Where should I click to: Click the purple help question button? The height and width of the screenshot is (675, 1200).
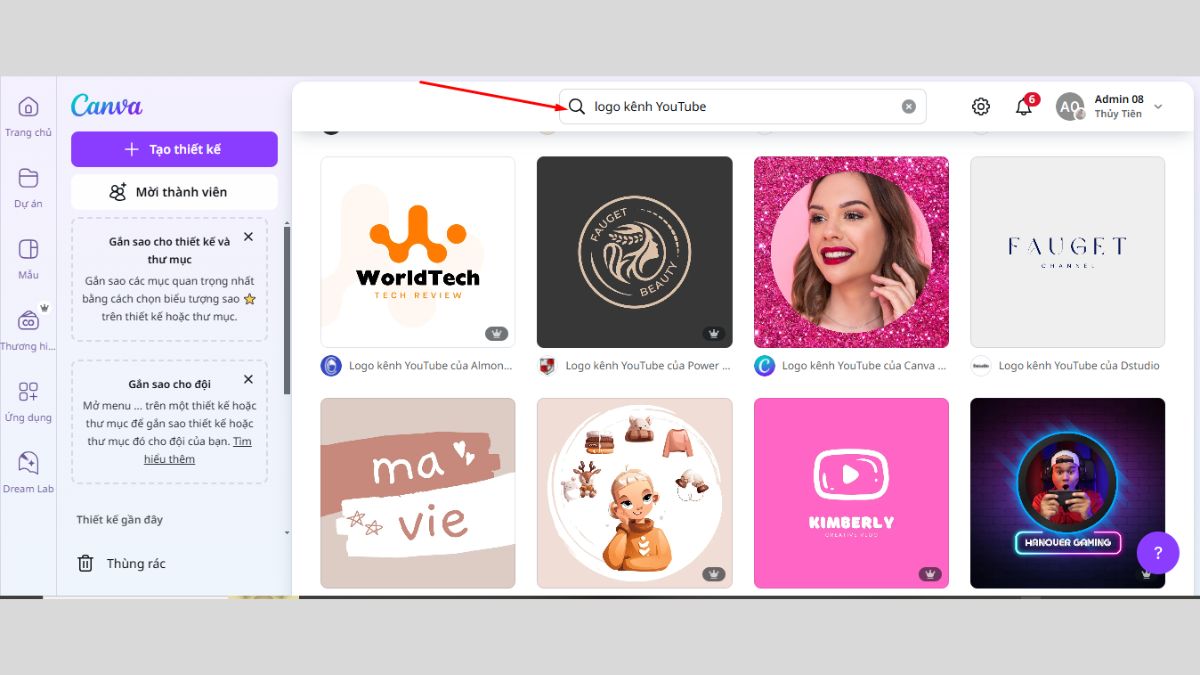pyautogui.click(x=1158, y=552)
